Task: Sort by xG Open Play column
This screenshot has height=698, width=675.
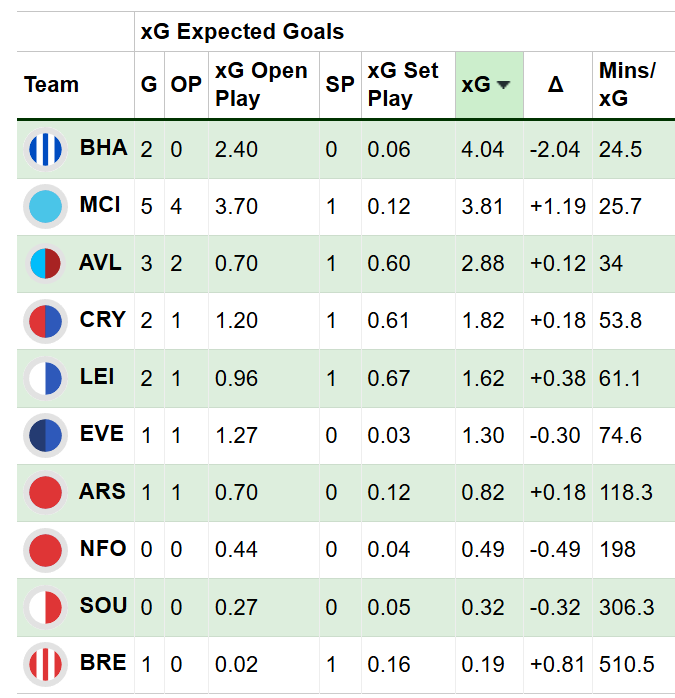Action: point(261,85)
